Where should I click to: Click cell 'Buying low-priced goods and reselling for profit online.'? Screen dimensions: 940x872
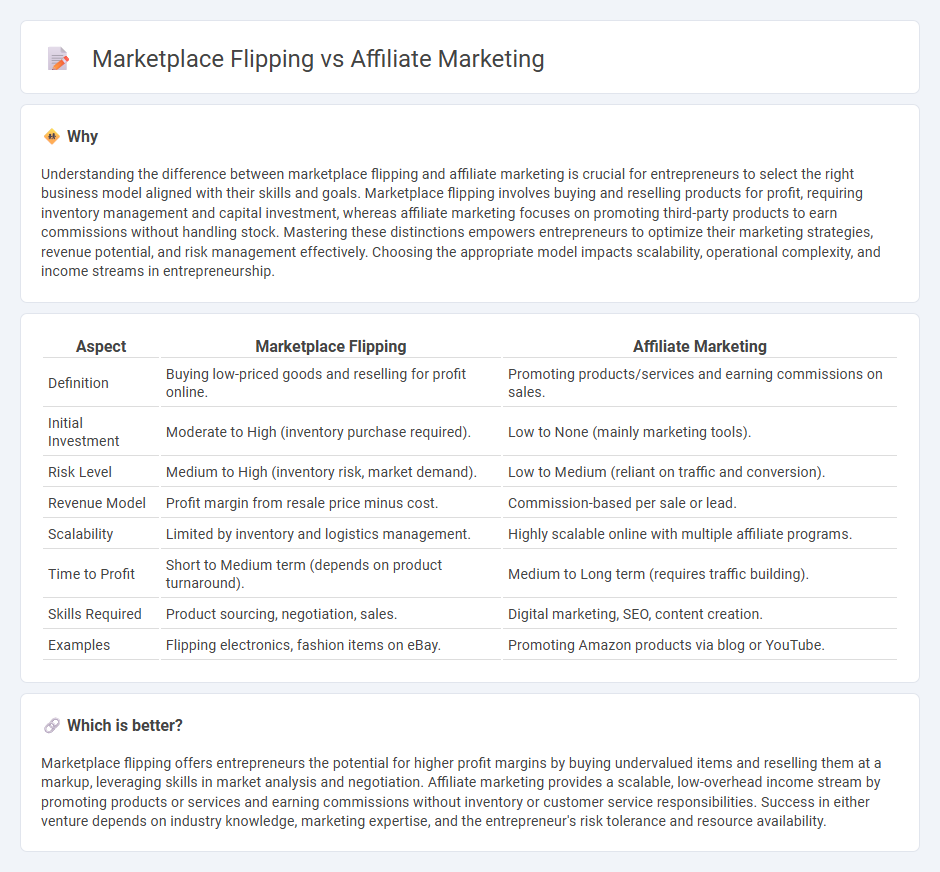[x=331, y=383]
